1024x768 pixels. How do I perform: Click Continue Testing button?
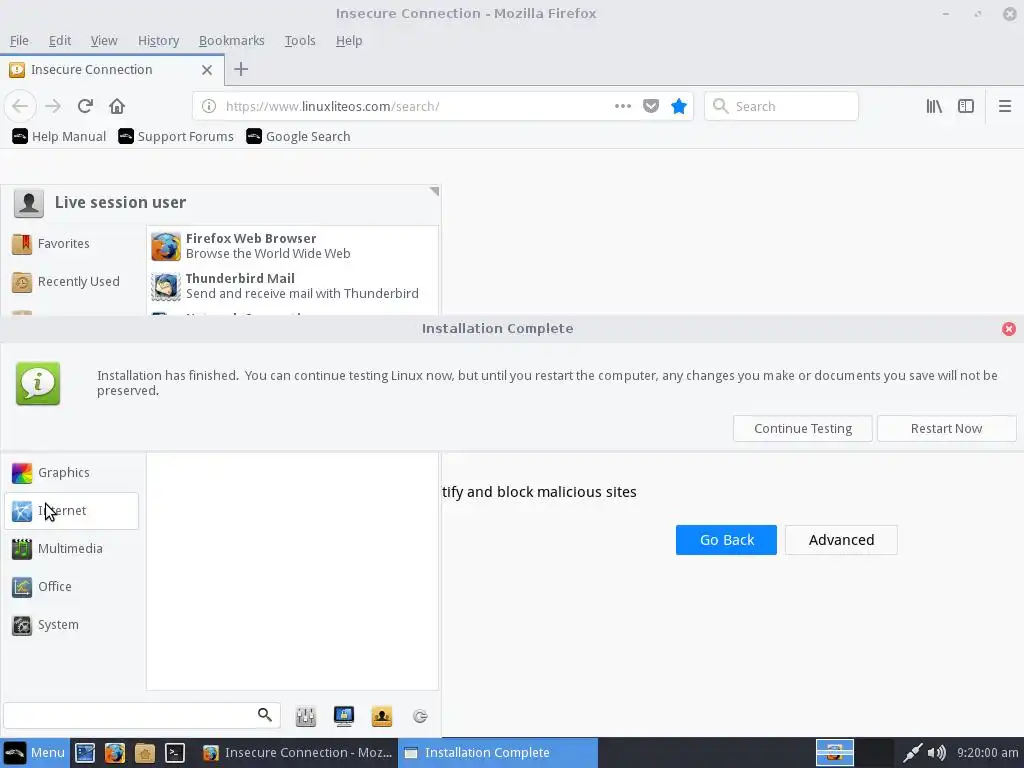803,428
